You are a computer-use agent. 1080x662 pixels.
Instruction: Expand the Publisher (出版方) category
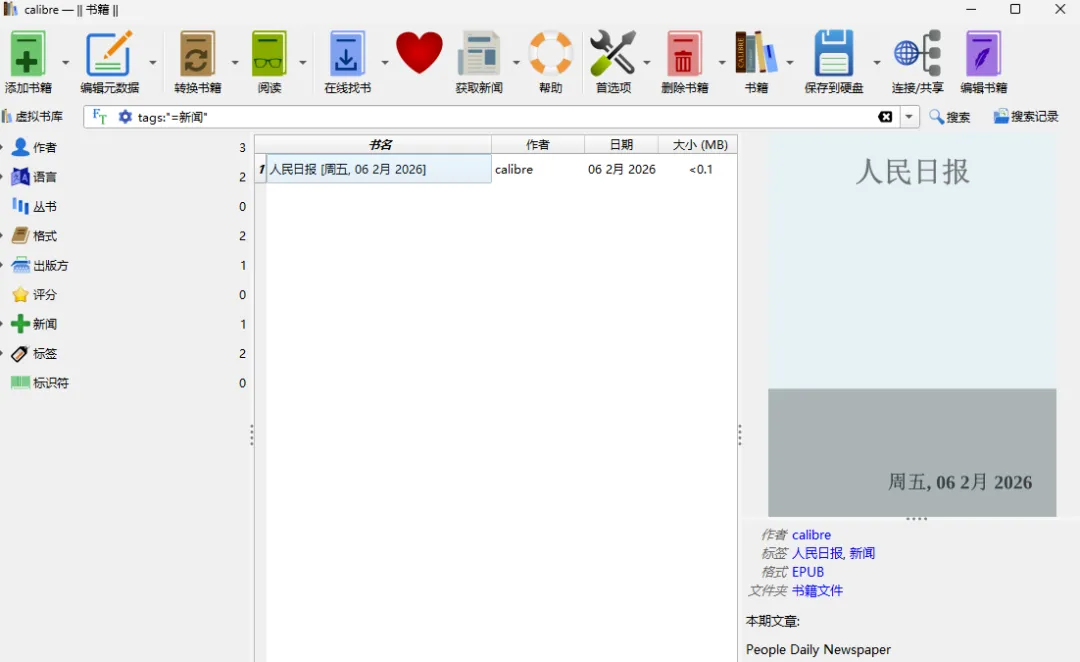pyautogui.click(x=2, y=265)
